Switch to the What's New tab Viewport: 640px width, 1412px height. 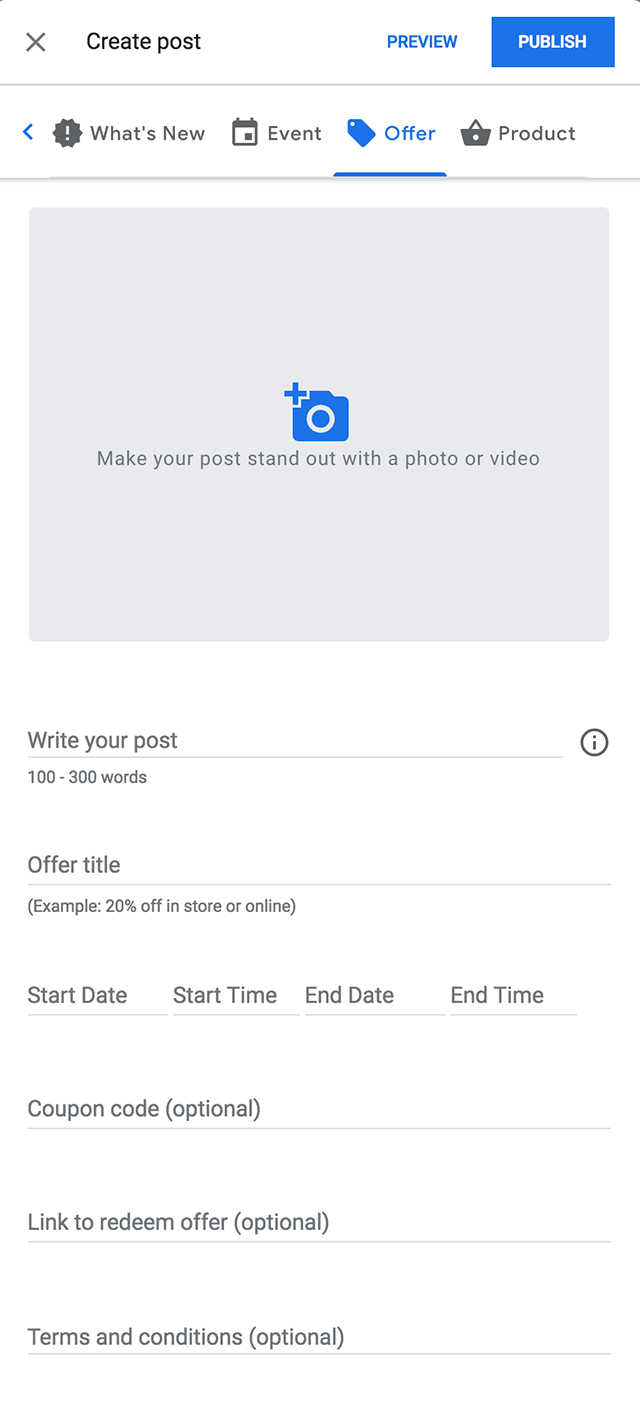point(147,133)
